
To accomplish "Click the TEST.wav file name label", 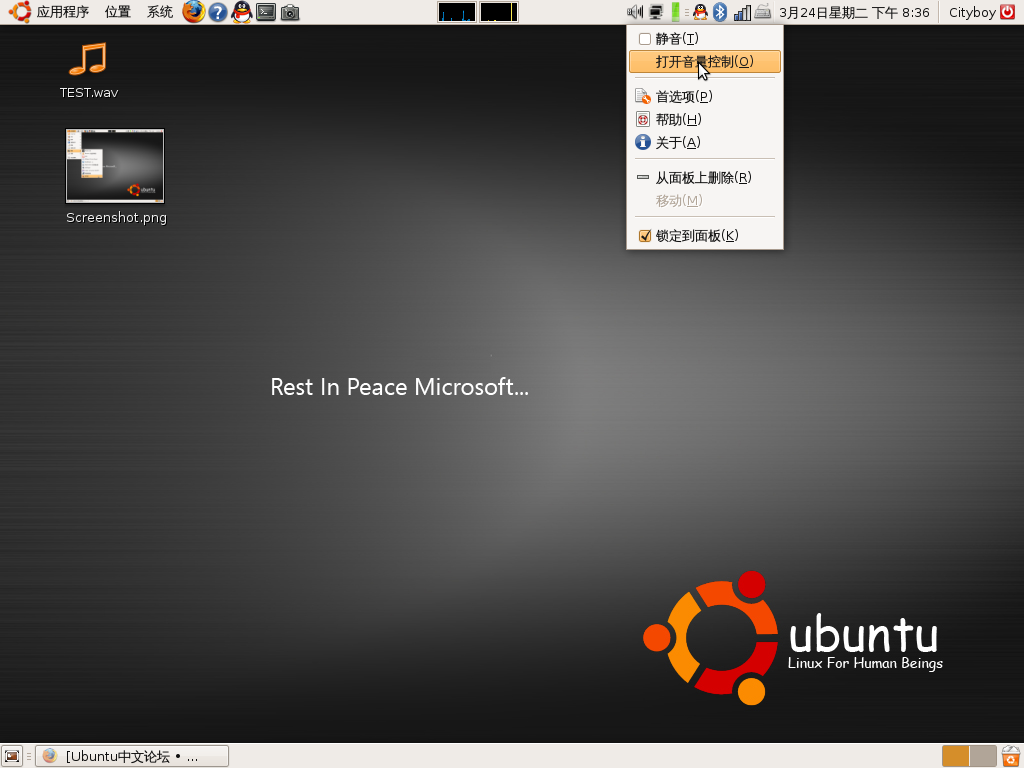I will [x=89, y=93].
